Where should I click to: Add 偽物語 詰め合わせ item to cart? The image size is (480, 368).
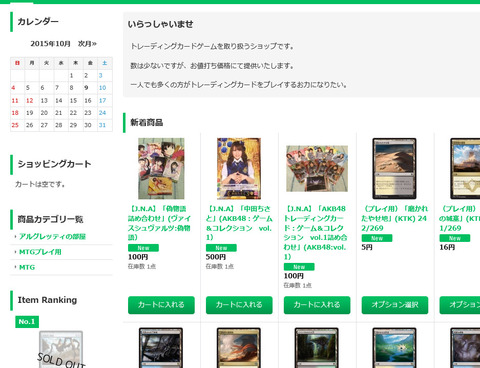tap(161, 305)
